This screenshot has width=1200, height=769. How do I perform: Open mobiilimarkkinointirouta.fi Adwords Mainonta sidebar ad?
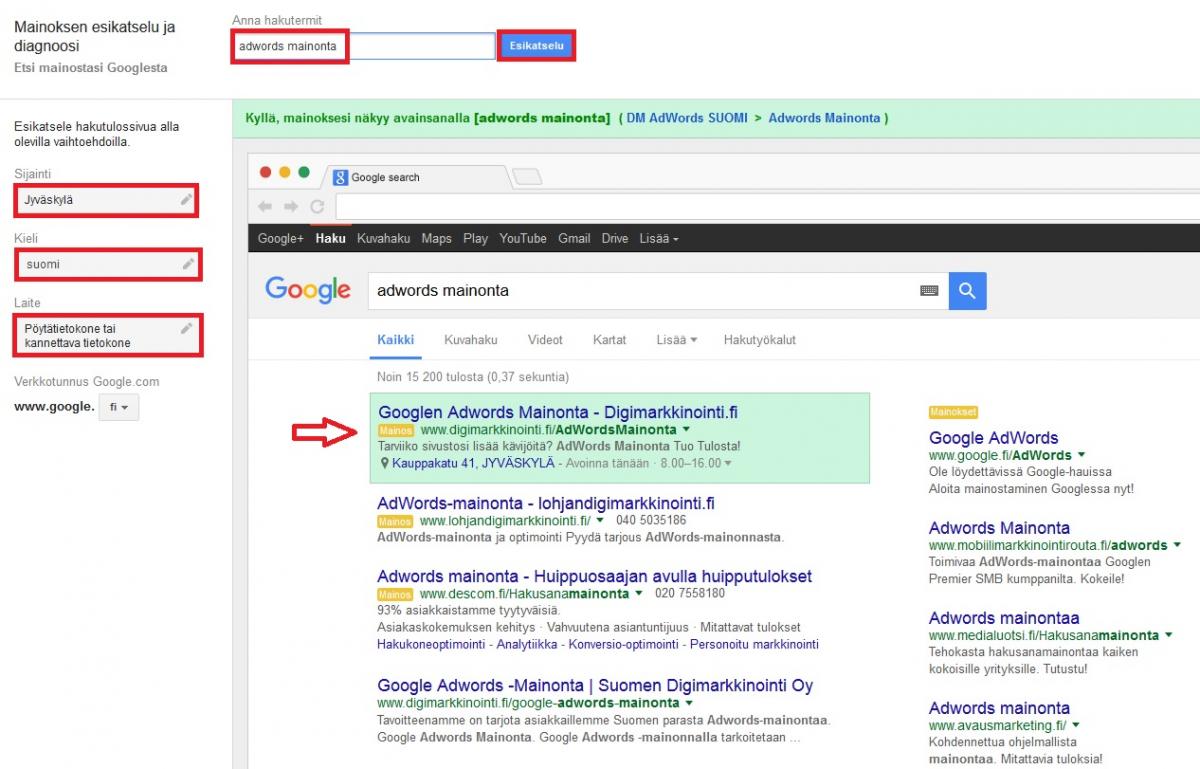[999, 527]
